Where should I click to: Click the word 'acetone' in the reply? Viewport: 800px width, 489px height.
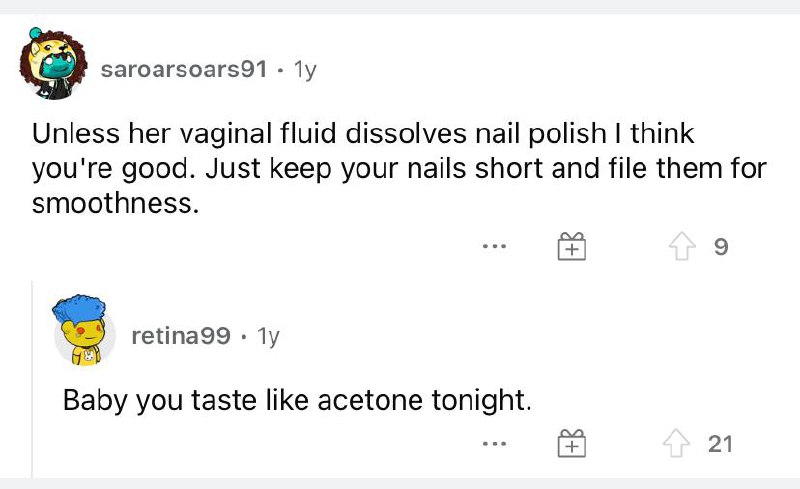pyautogui.click(x=371, y=400)
